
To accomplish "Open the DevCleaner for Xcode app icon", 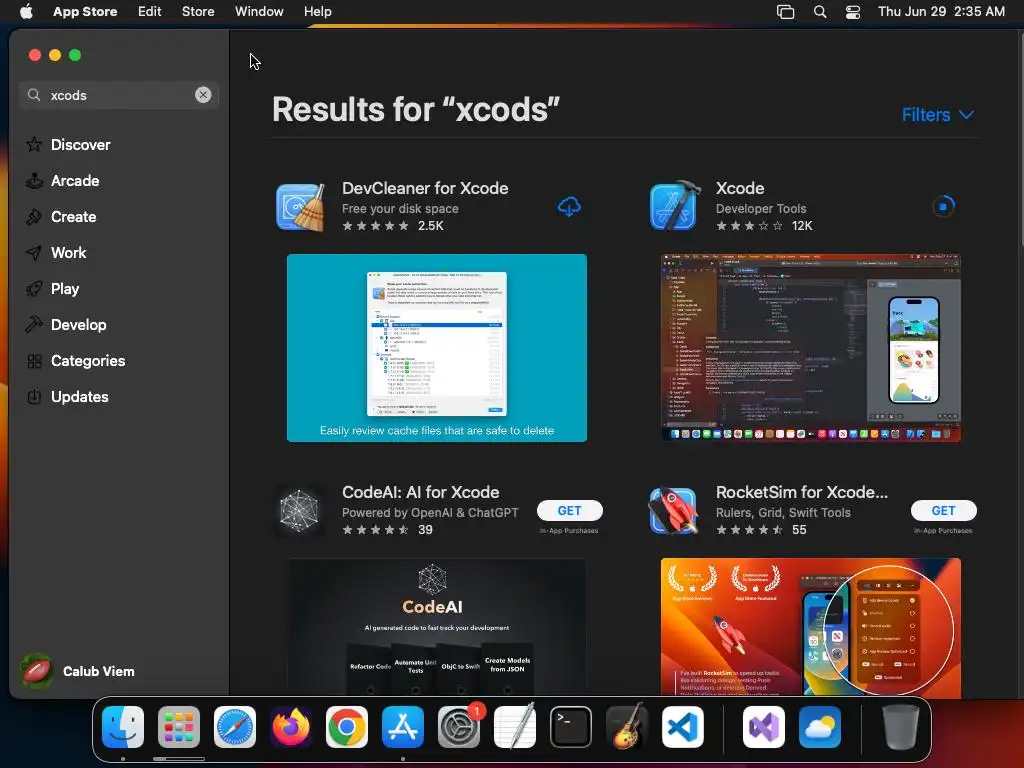I will point(300,207).
